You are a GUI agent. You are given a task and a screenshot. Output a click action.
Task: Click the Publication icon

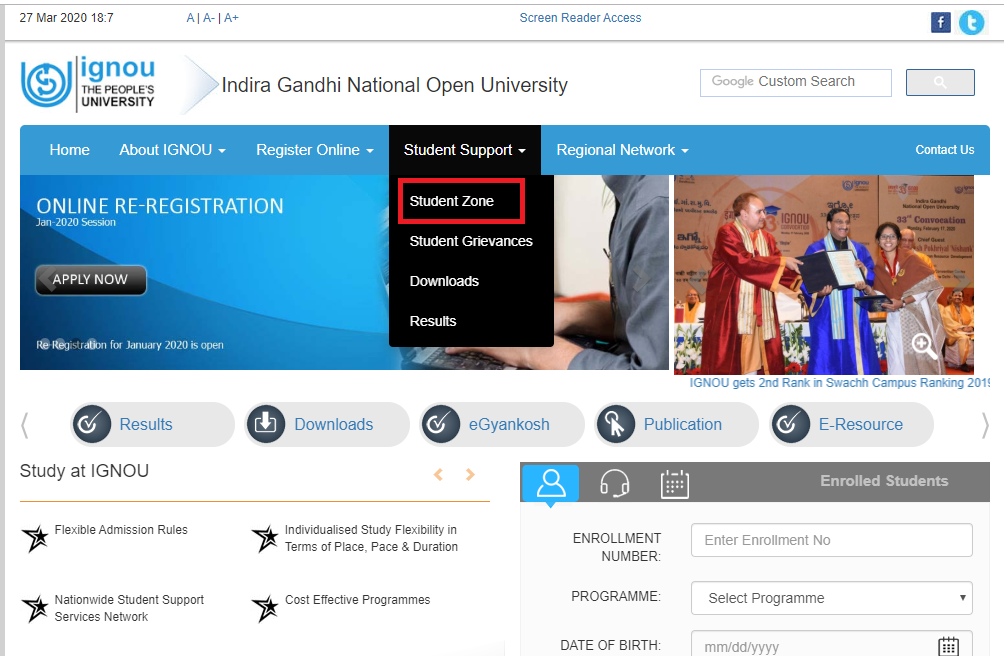tap(616, 424)
